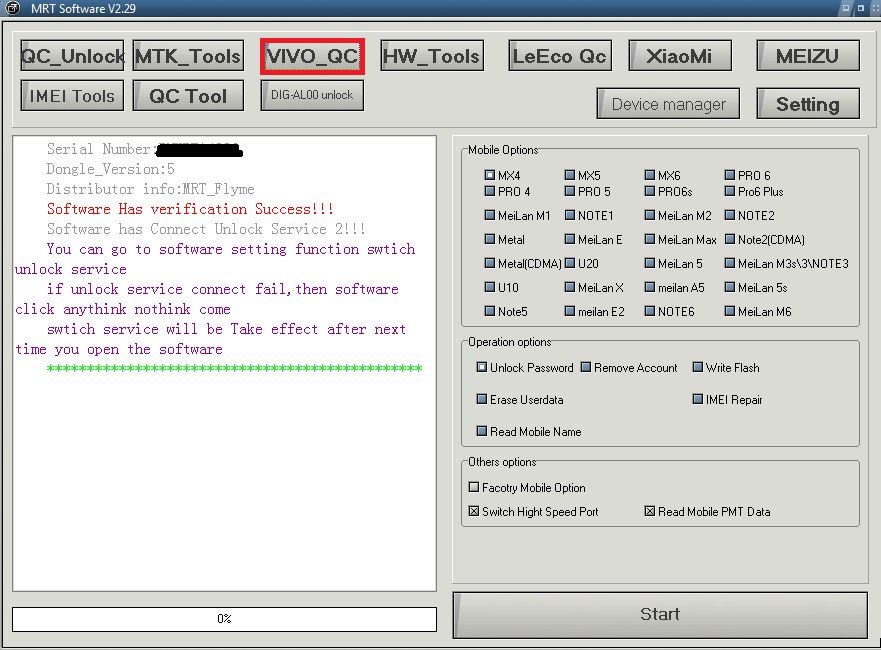Check the MeiLan 5s checkbox
The width and height of the screenshot is (881, 650).
tap(730, 287)
